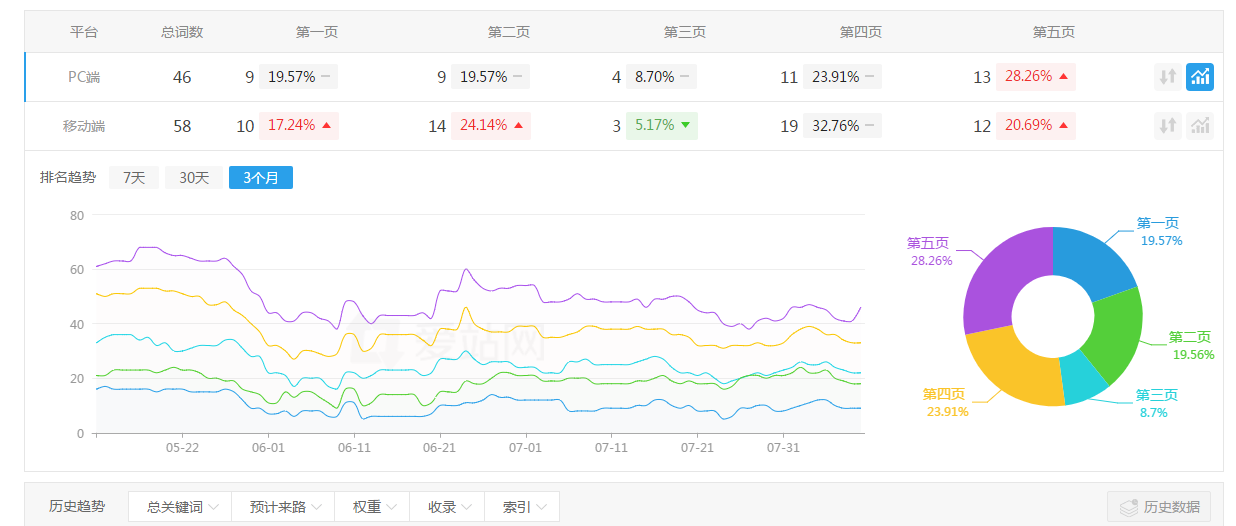Click the green 第二页 pie slice

(1118, 335)
